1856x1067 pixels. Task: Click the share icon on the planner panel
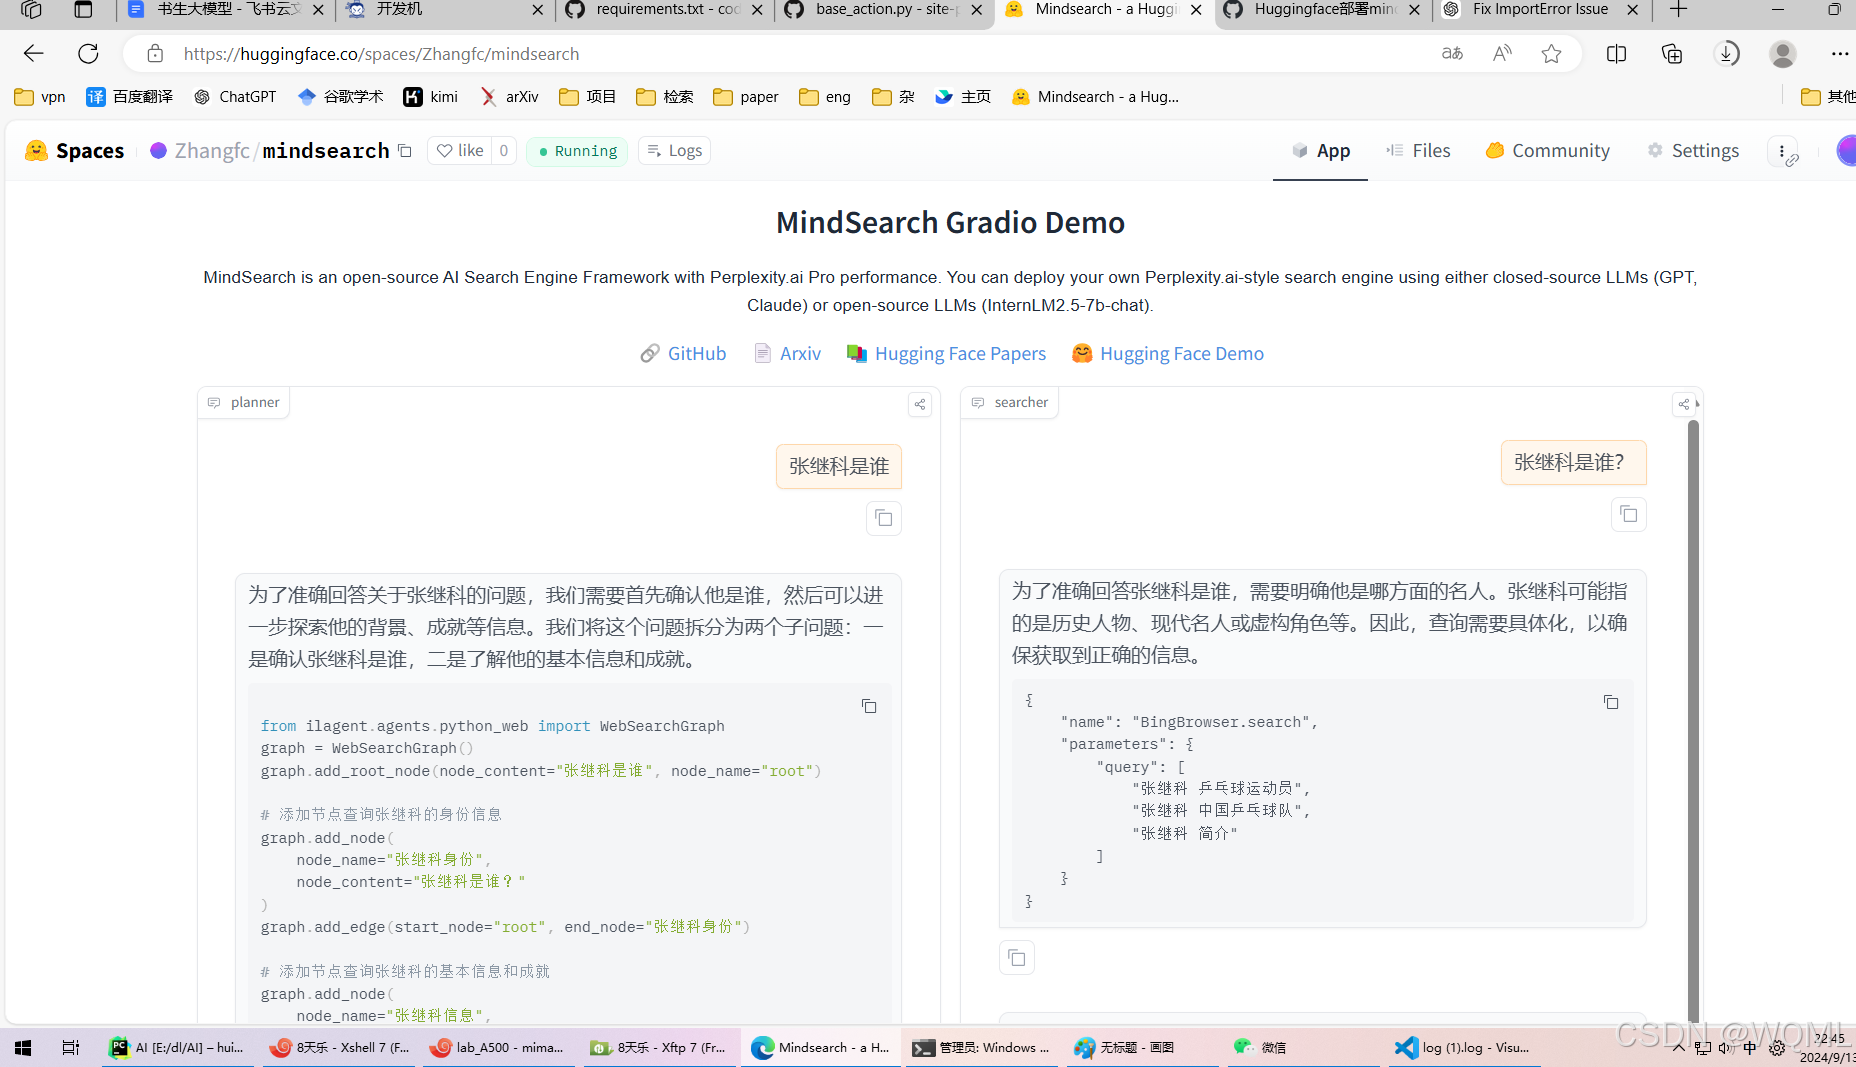pyautogui.click(x=918, y=404)
